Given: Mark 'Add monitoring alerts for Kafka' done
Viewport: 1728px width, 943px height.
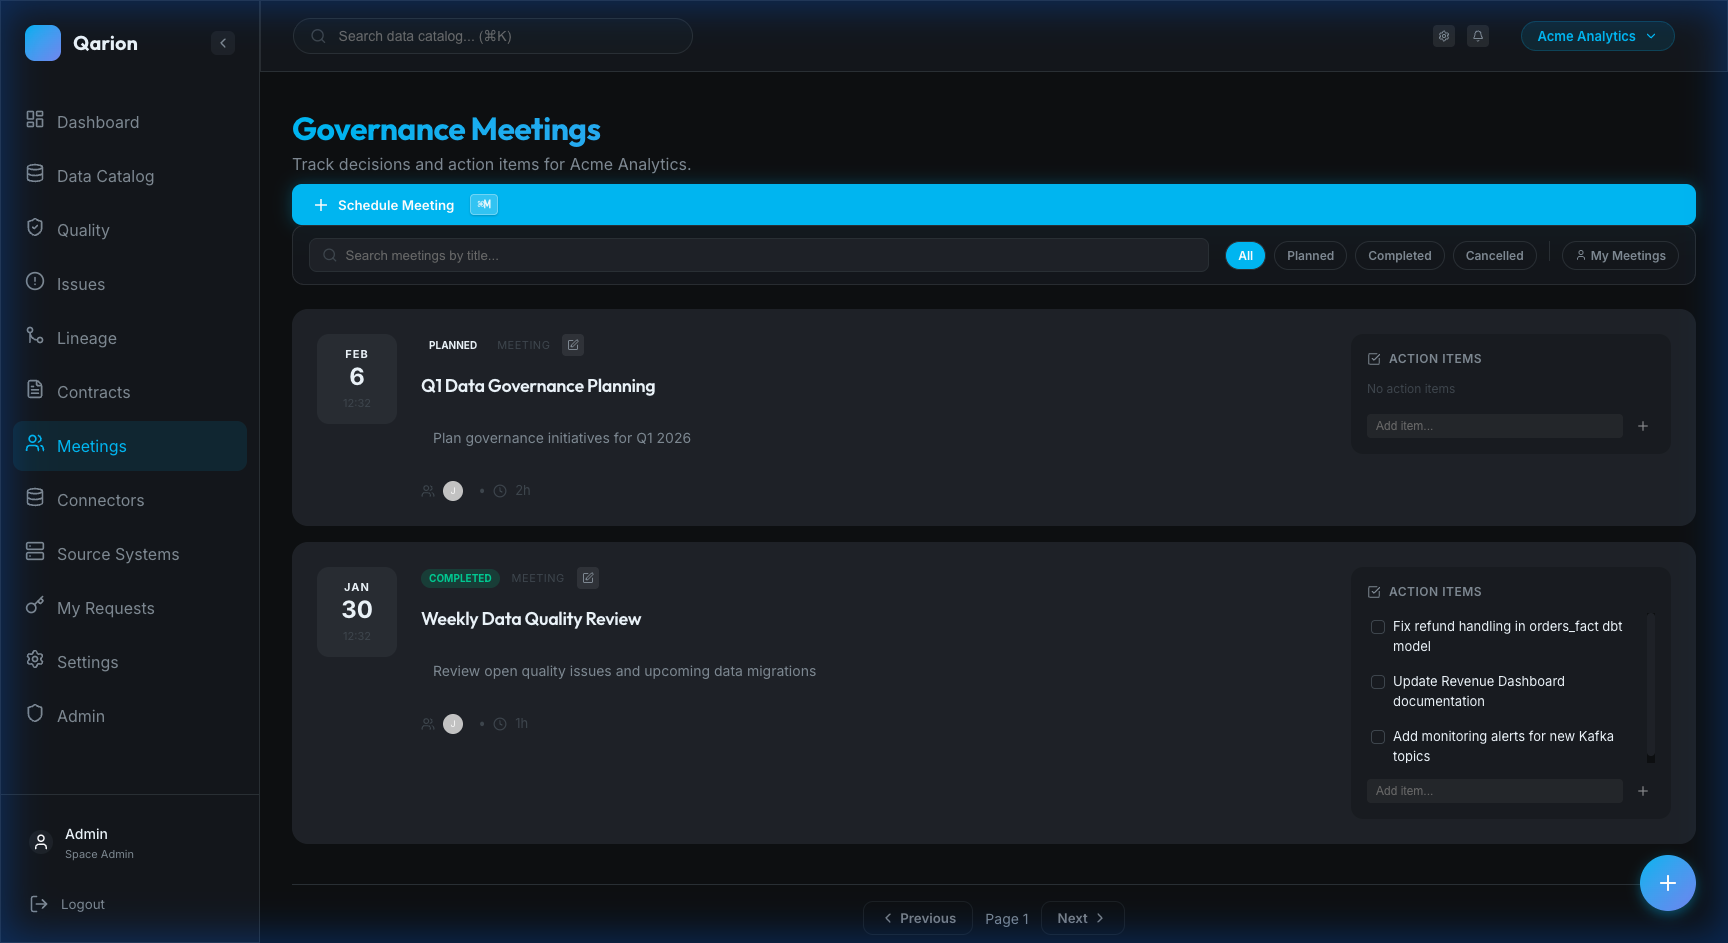Looking at the screenshot, I should [1377, 737].
